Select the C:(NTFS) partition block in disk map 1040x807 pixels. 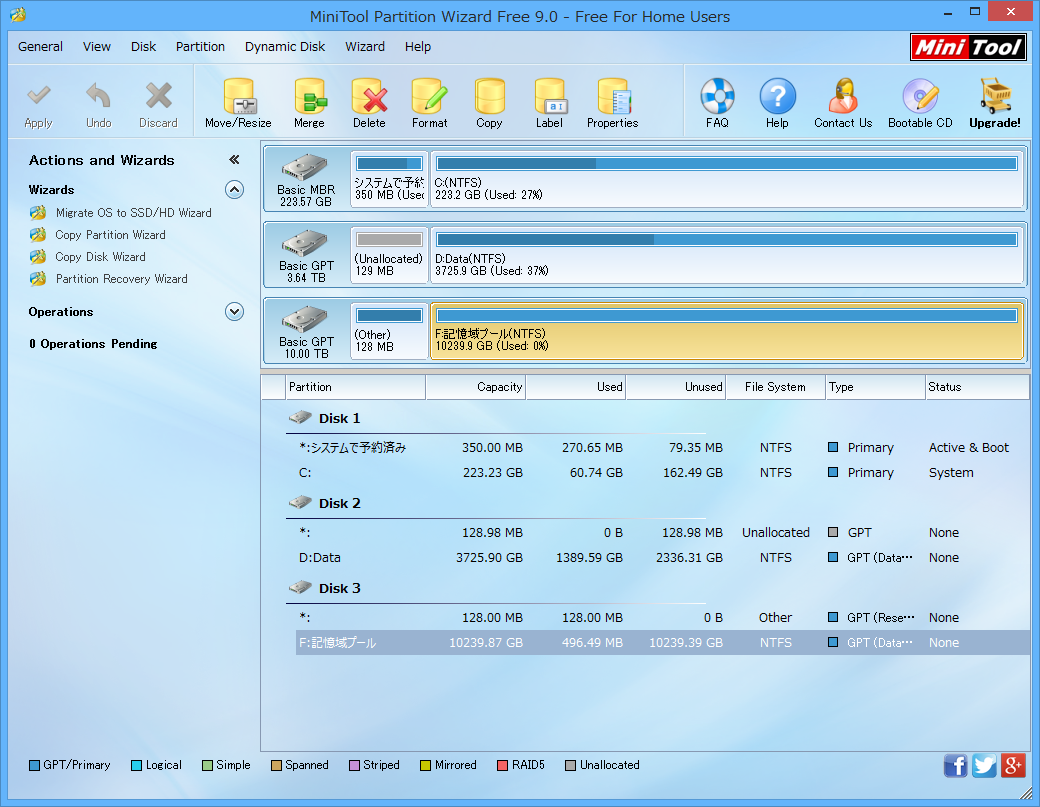coord(728,179)
